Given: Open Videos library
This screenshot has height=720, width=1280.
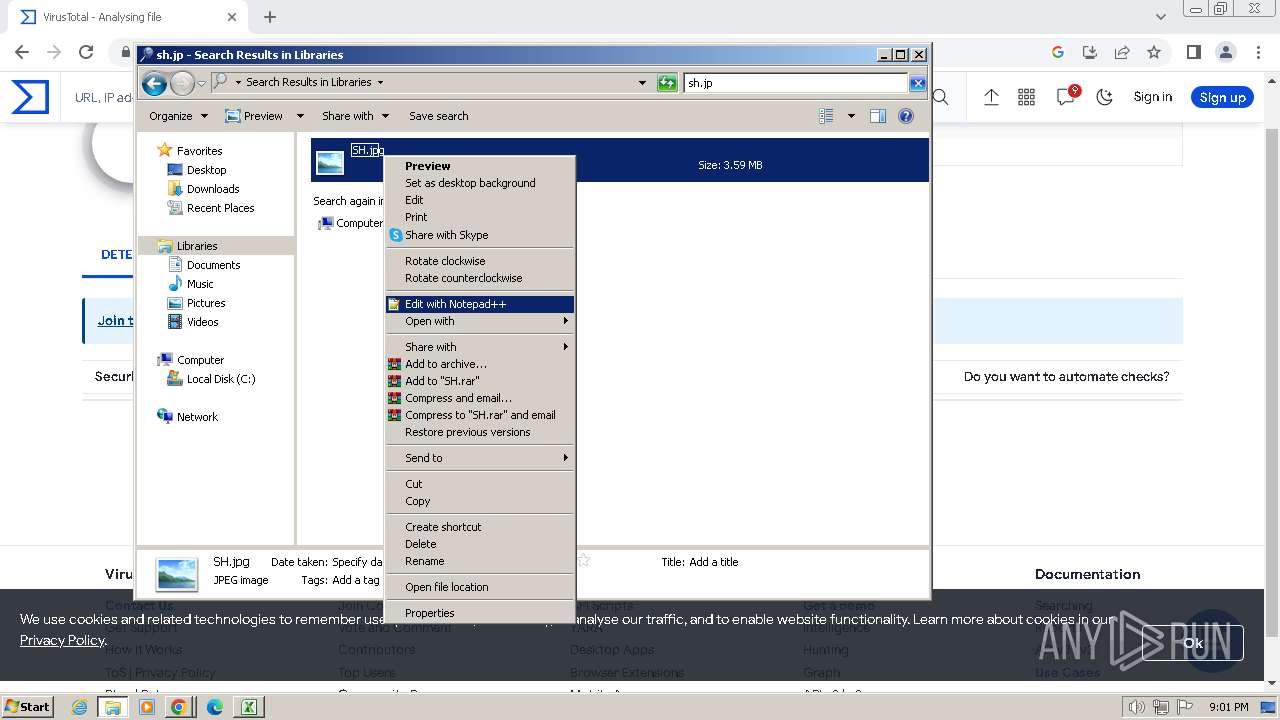Looking at the screenshot, I should [x=202, y=322].
